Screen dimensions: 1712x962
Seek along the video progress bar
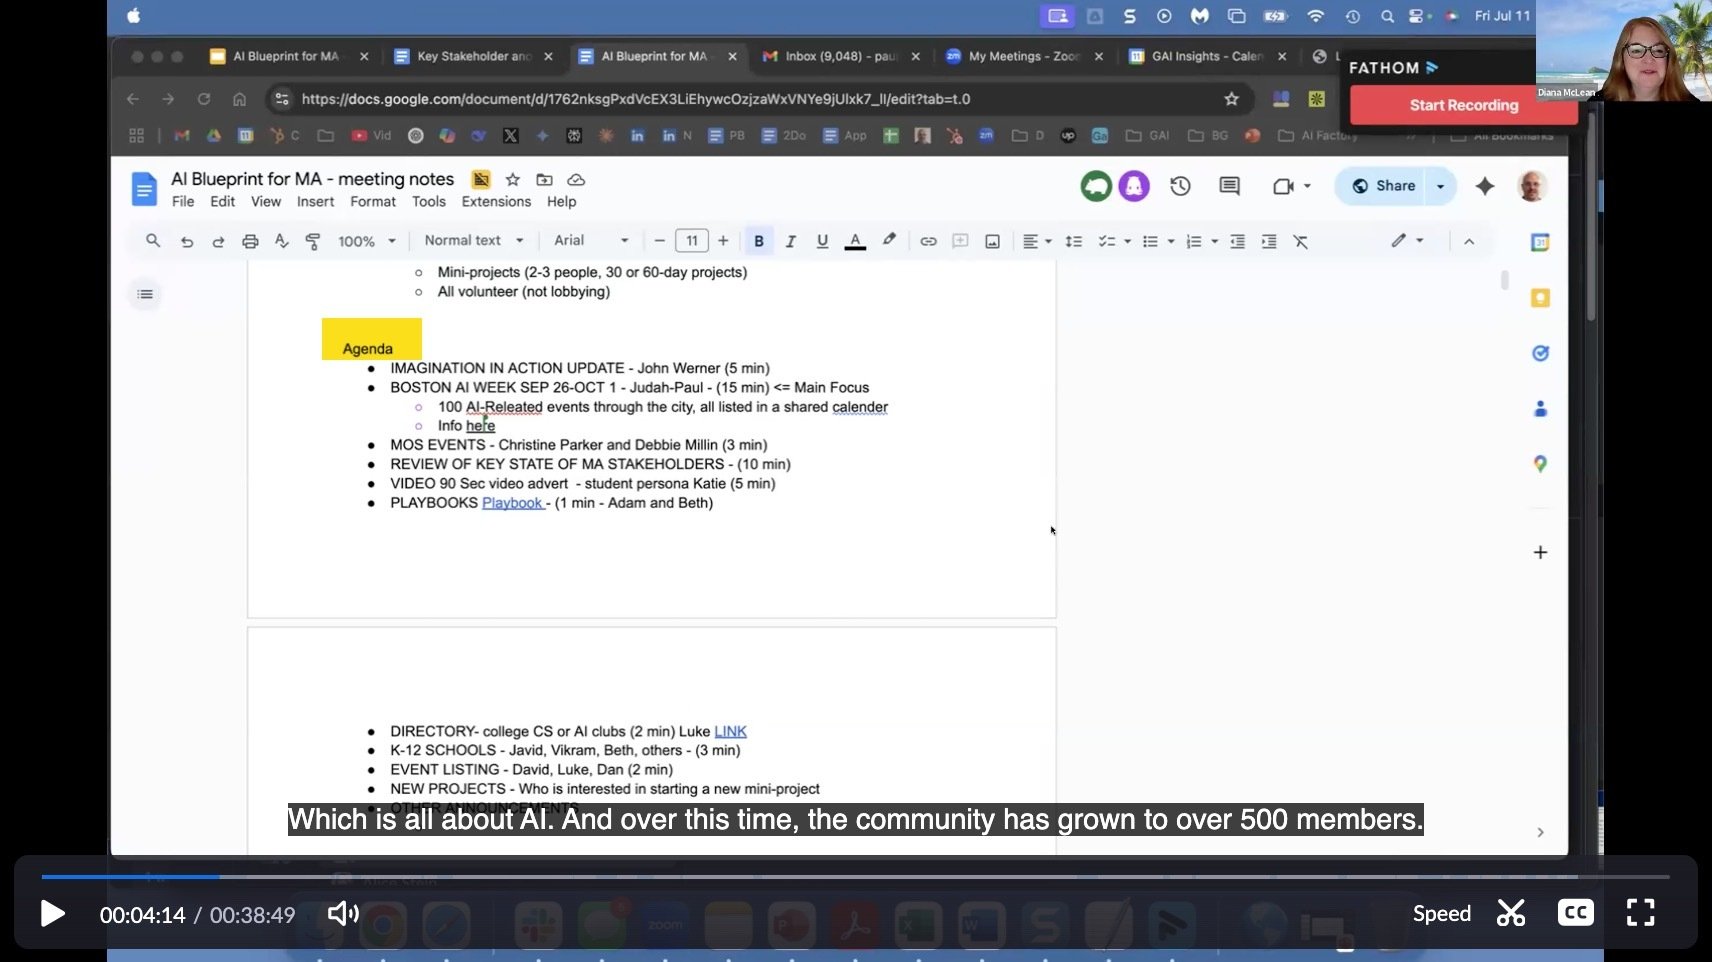click(855, 876)
